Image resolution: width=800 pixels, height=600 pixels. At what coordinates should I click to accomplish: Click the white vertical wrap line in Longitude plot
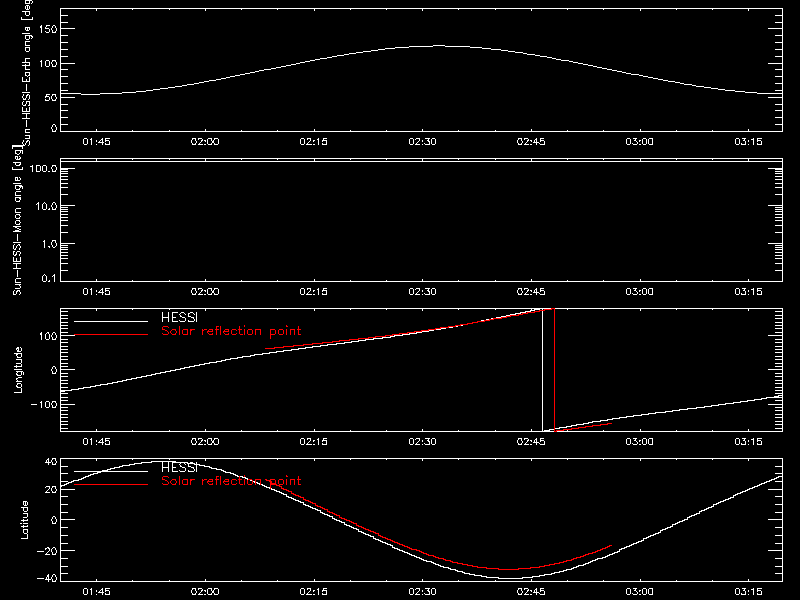coord(542,370)
